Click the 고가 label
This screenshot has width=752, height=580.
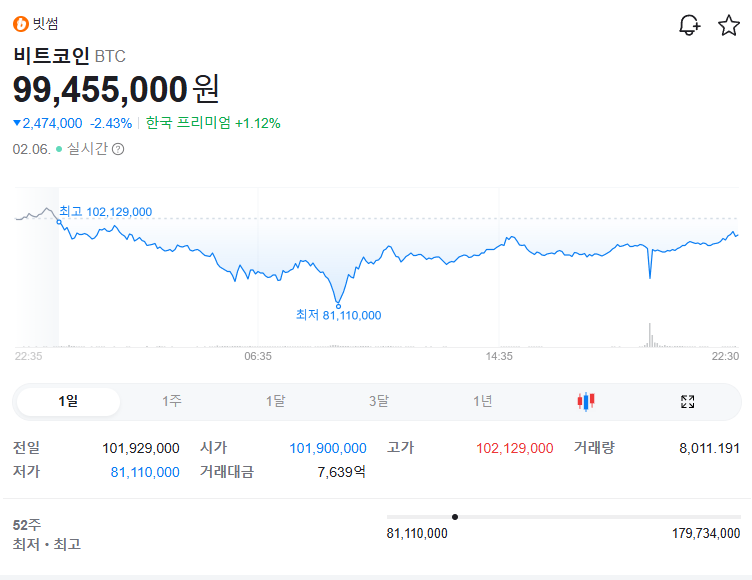(400, 448)
